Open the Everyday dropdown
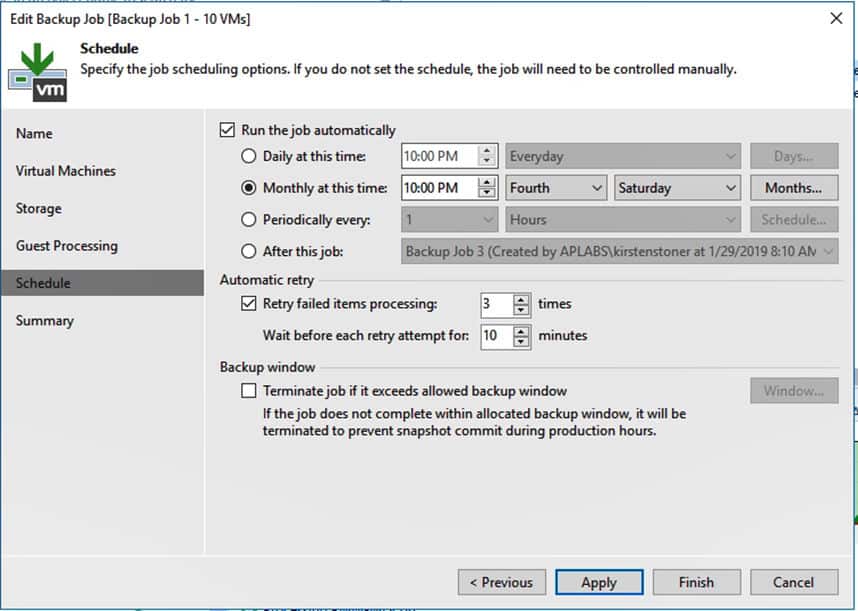This screenshot has width=858, height=611. [x=623, y=156]
